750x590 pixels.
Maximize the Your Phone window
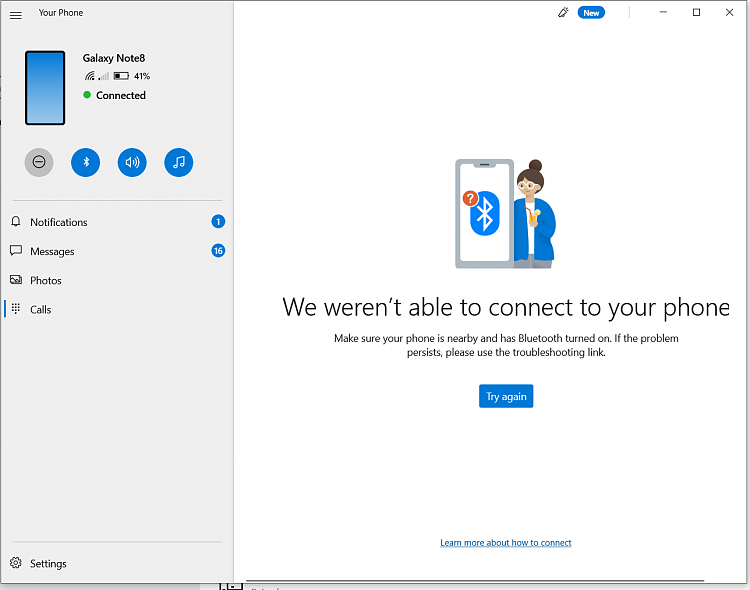click(x=696, y=12)
